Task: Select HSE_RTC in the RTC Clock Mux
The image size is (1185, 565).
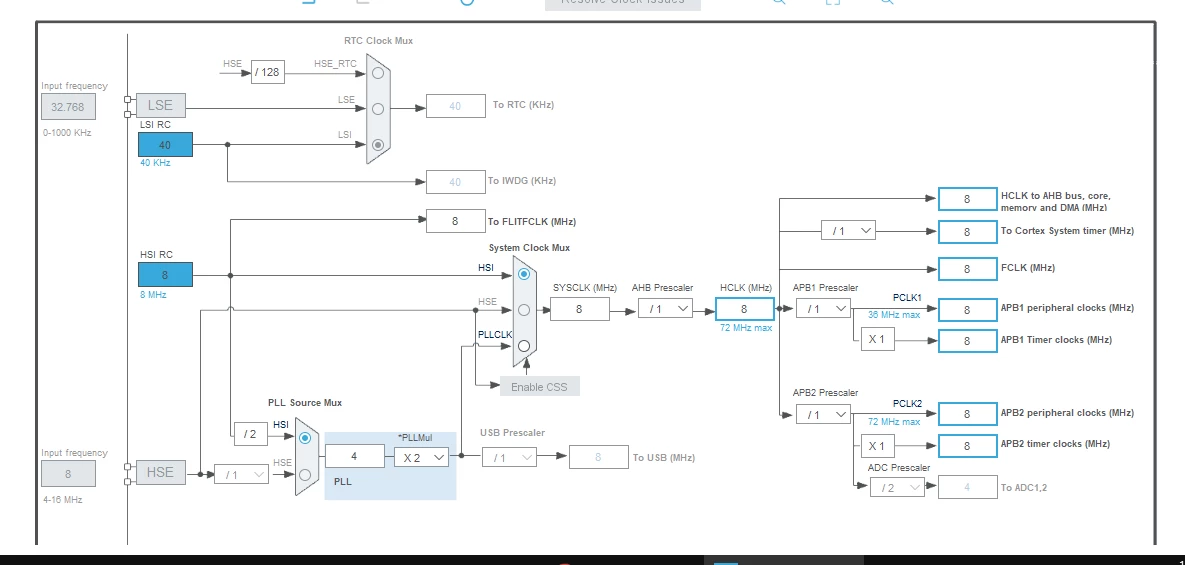Action: click(x=378, y=73)
